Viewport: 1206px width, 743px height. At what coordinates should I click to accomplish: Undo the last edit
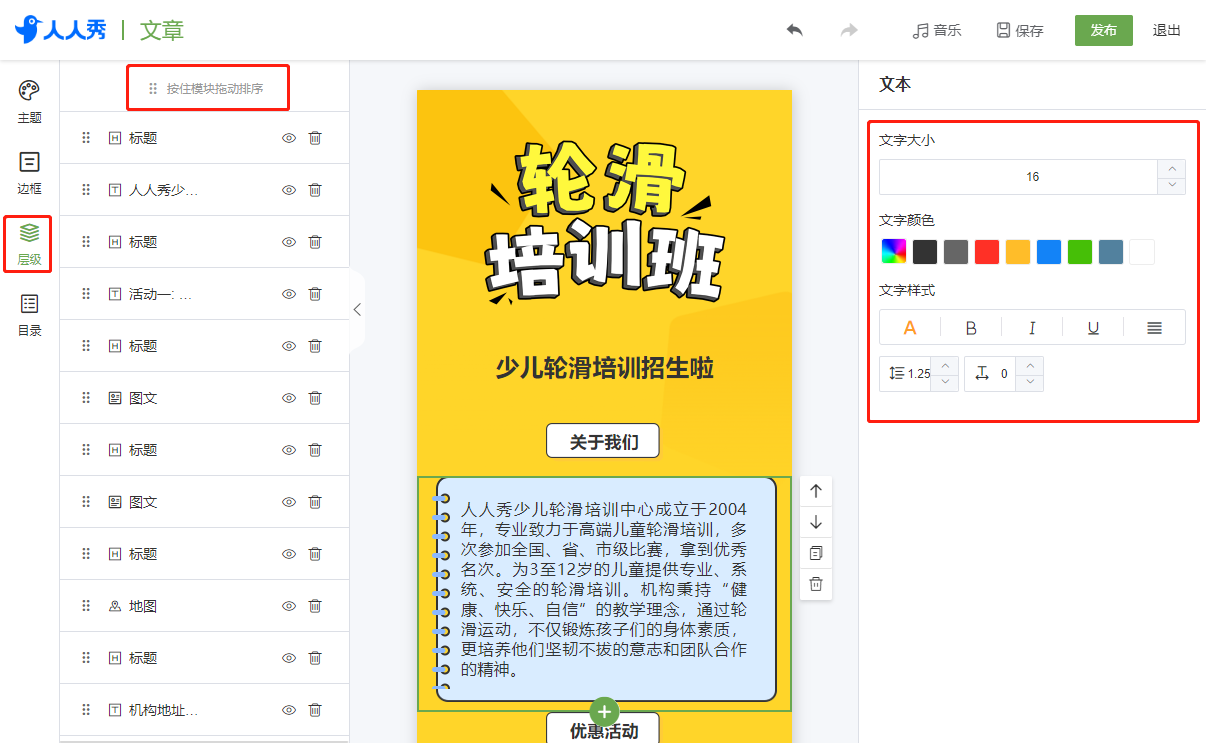(794, 30)
